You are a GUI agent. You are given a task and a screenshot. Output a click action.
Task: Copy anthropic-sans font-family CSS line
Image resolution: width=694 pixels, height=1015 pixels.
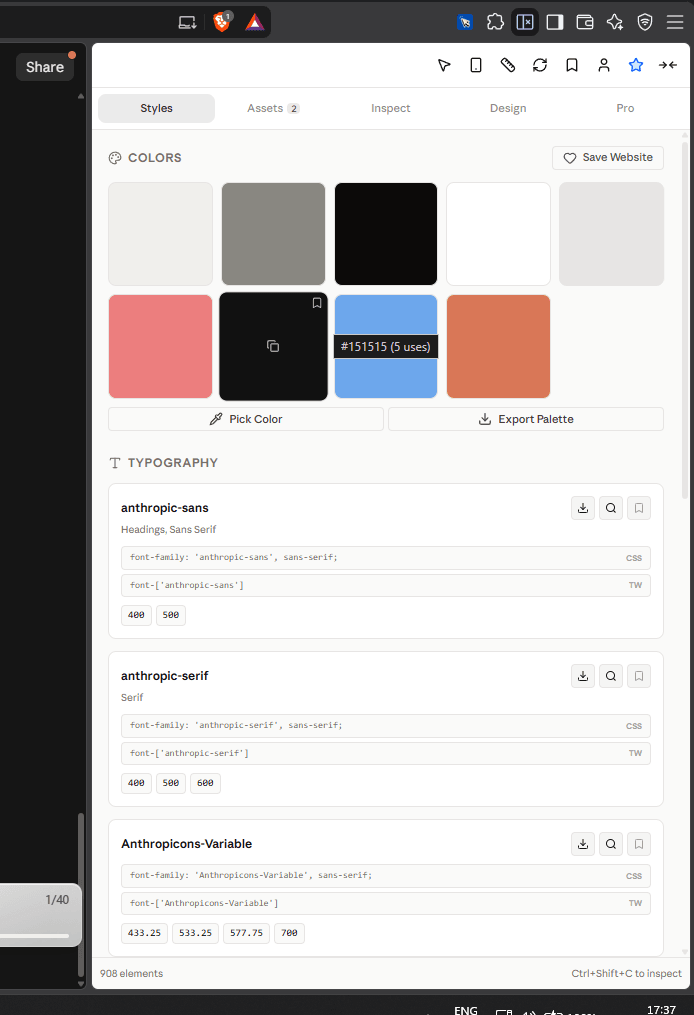386,557
